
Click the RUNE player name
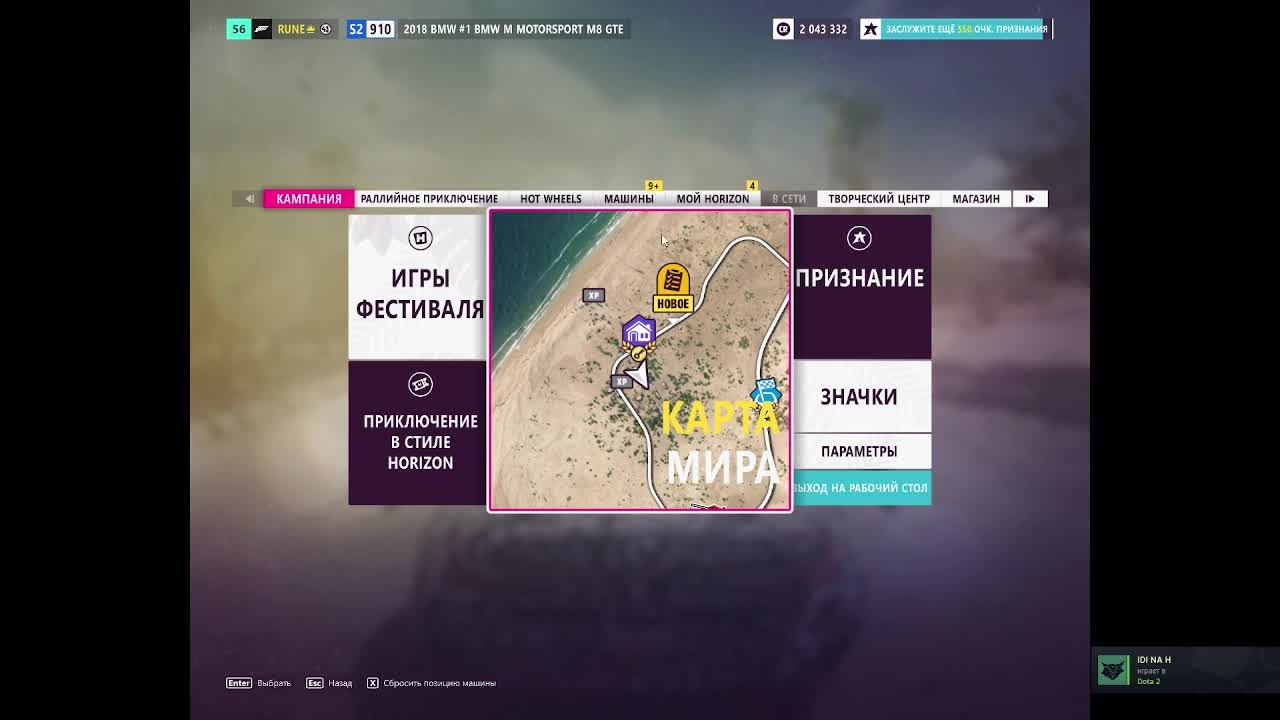pyautogui.click(x=291, y=29)
